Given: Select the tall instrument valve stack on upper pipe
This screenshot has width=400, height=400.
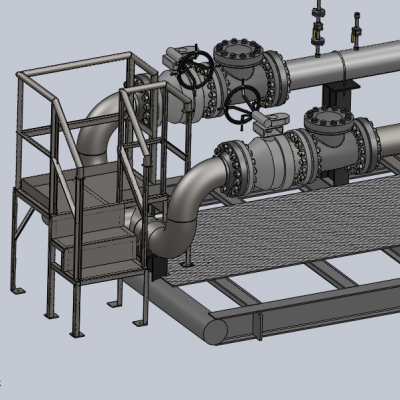Looking at the screenshot, I should tap(318, 28).
